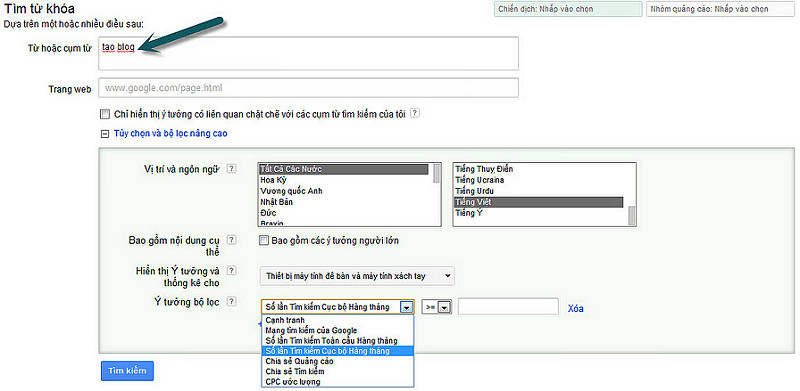Select Tiếng Ý in language list
Viewport: 800px width, 391px height.
538,213
